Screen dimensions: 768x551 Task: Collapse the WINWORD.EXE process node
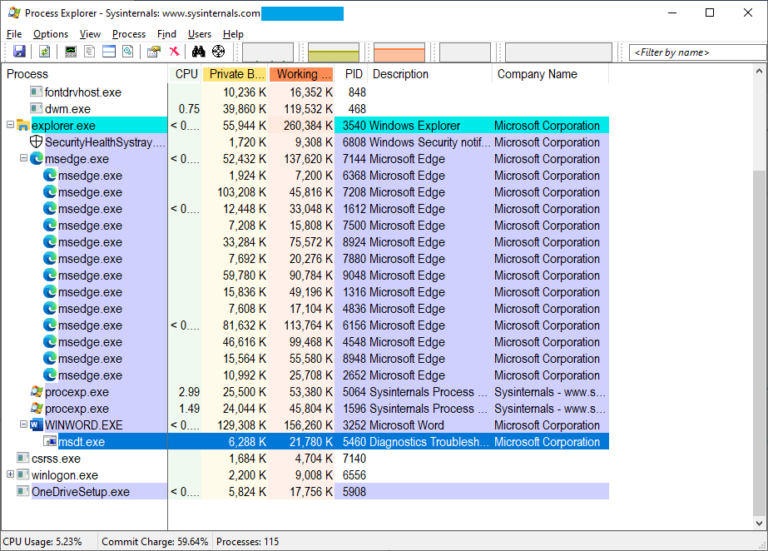(x=24, y=425)
